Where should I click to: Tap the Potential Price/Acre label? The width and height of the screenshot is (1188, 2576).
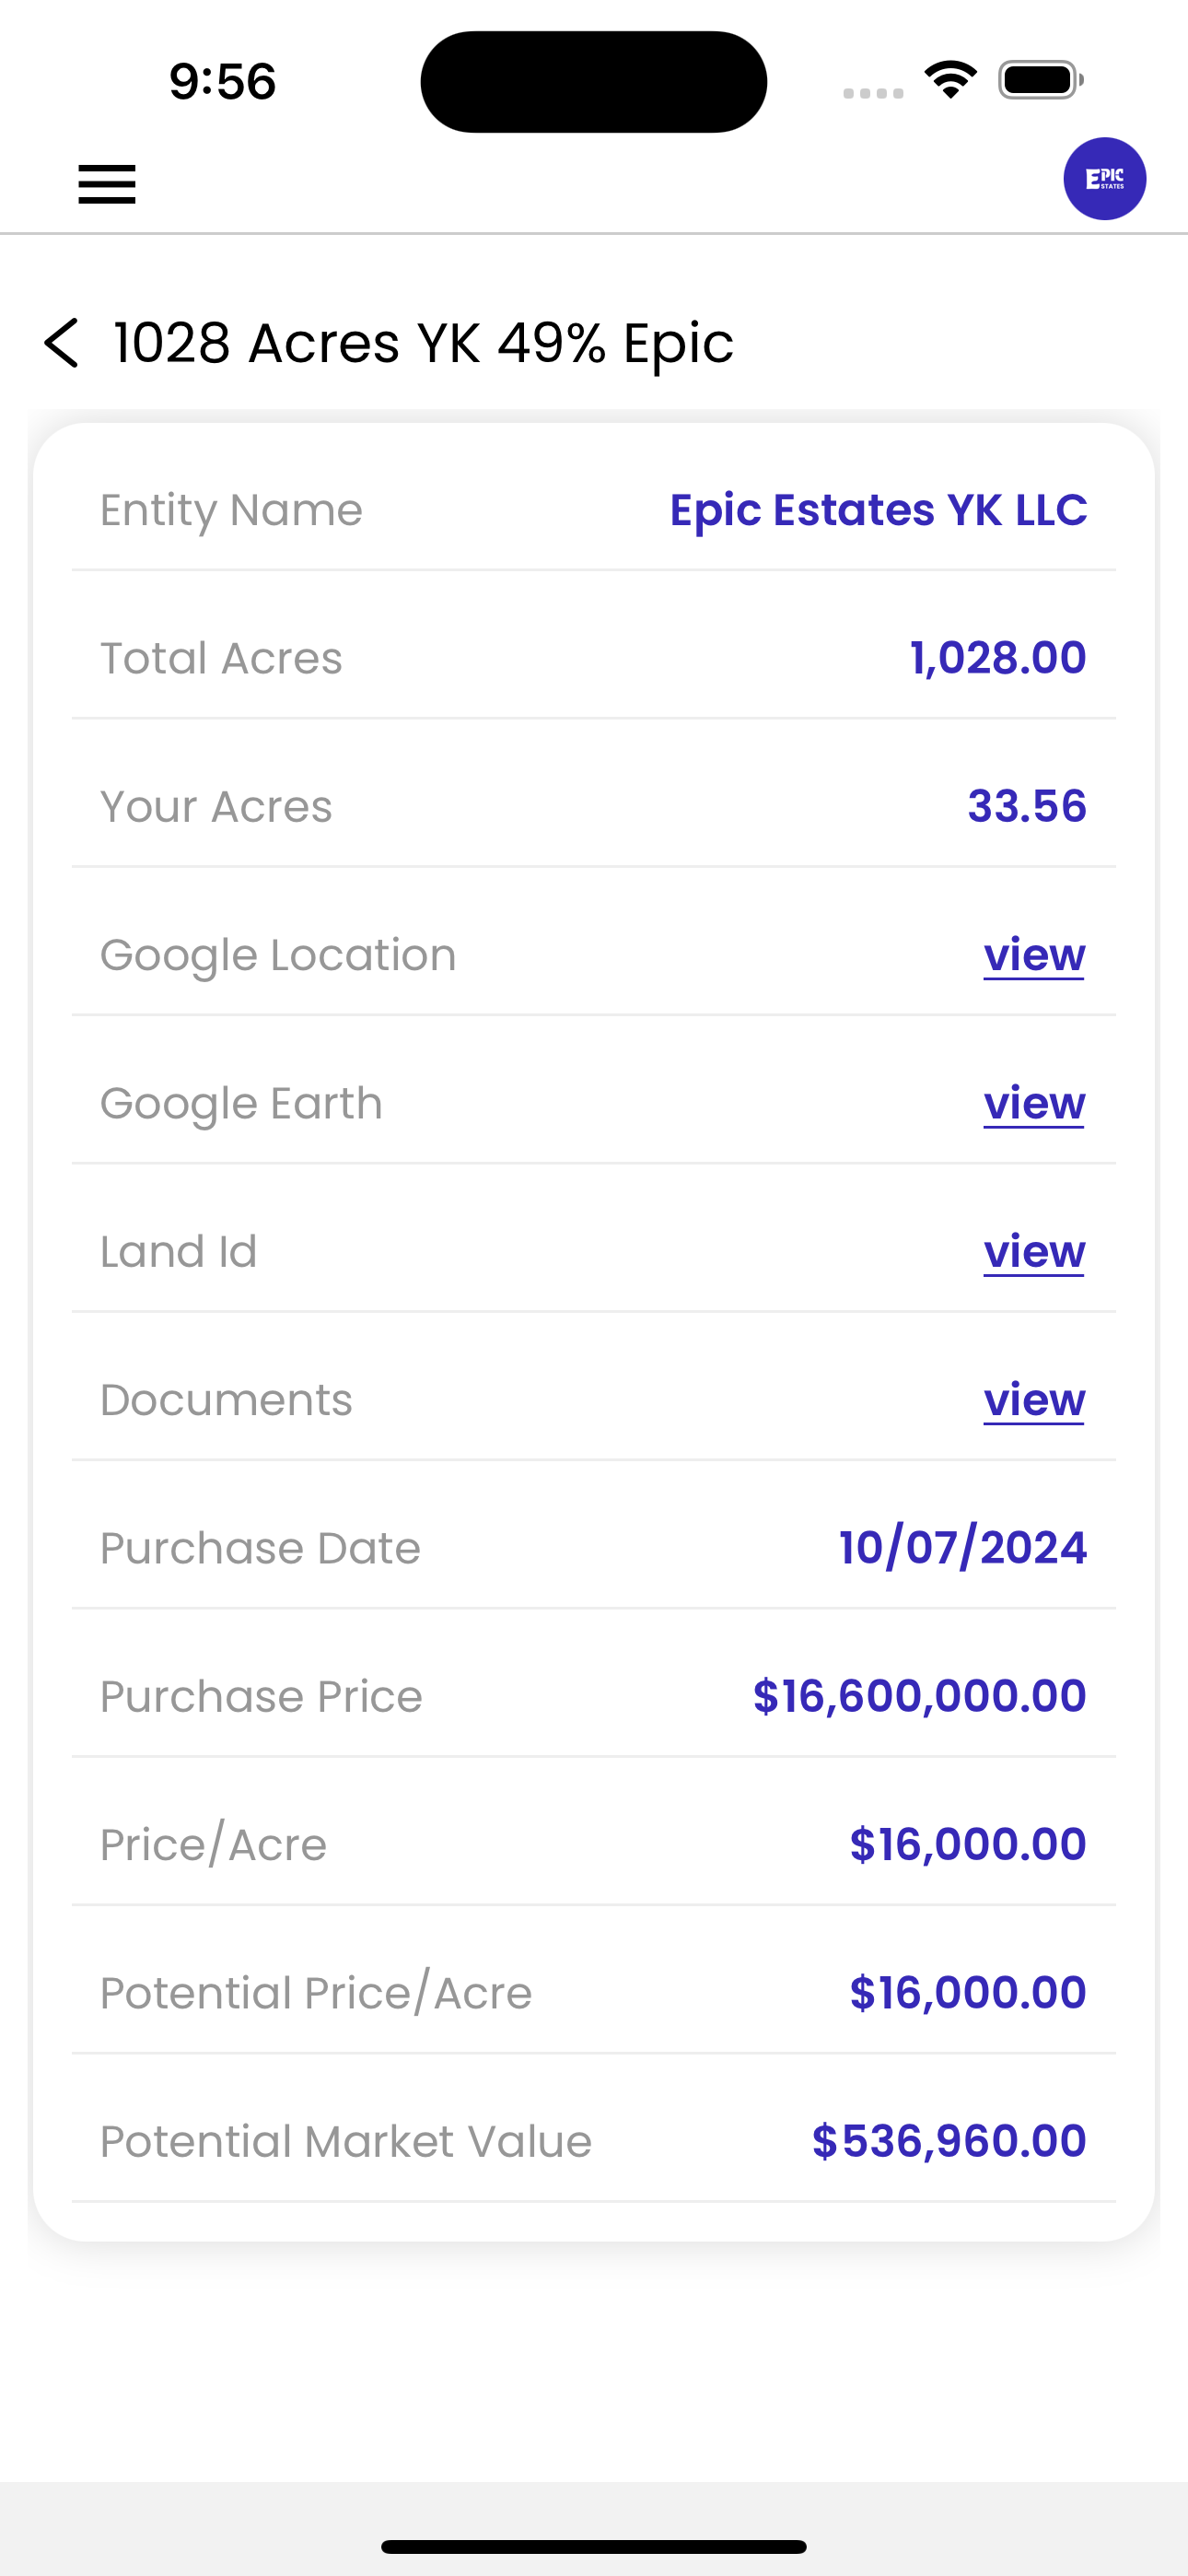316,1993
